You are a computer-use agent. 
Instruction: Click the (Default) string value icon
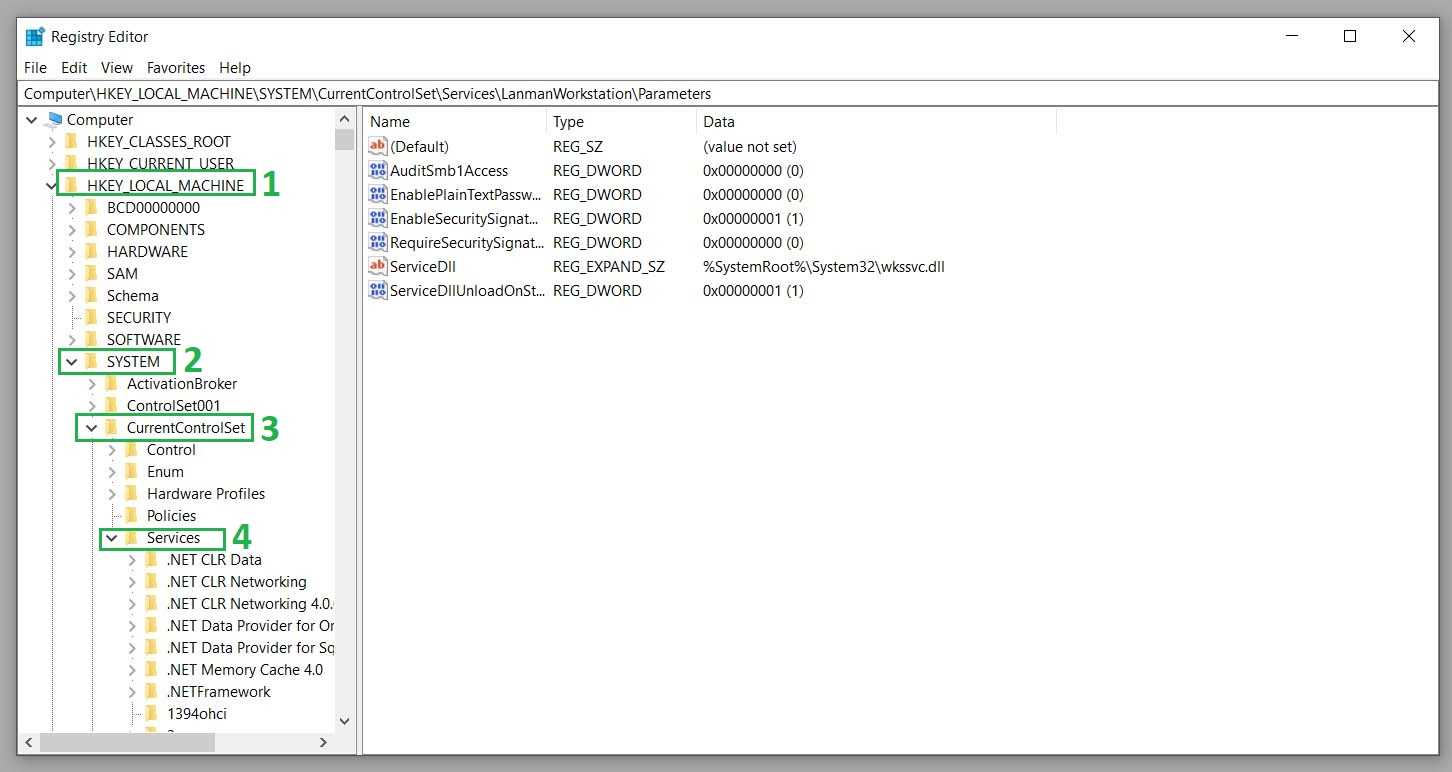click(x=377, y=147)
